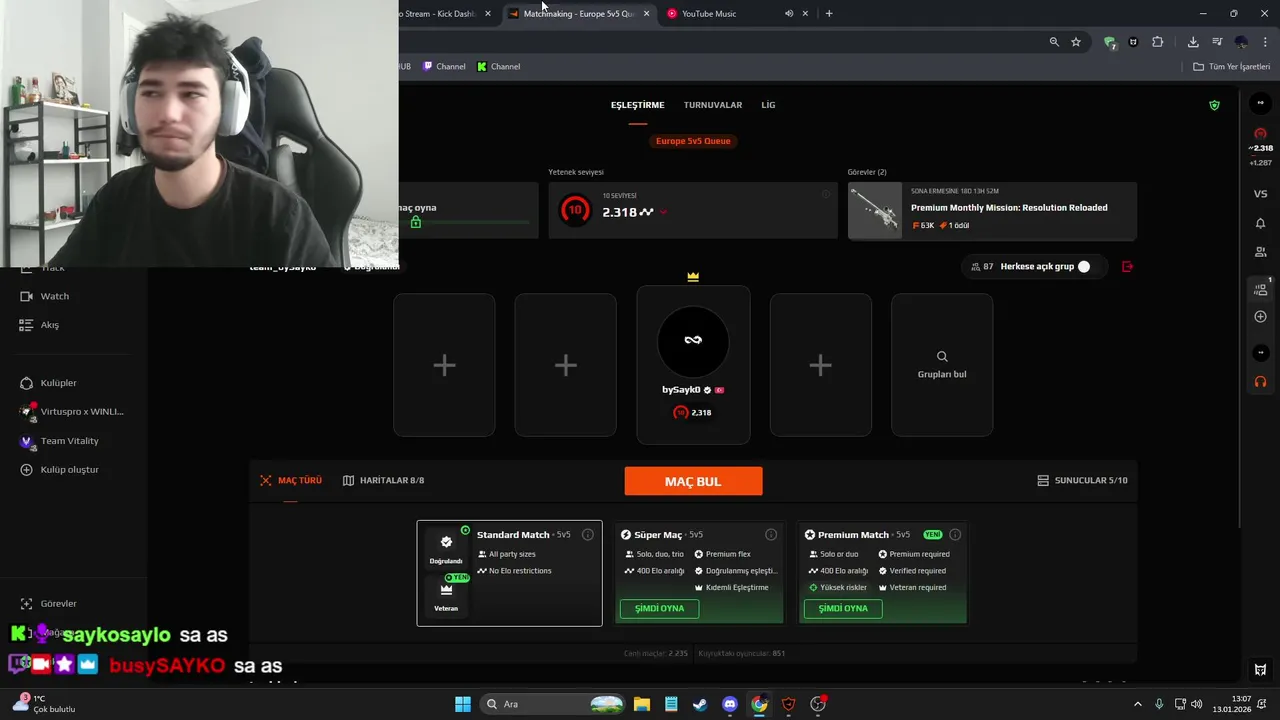This screenshot has height=720, width=1280.
Task: Click Grupları bul search card
Action: click(942, 365)
